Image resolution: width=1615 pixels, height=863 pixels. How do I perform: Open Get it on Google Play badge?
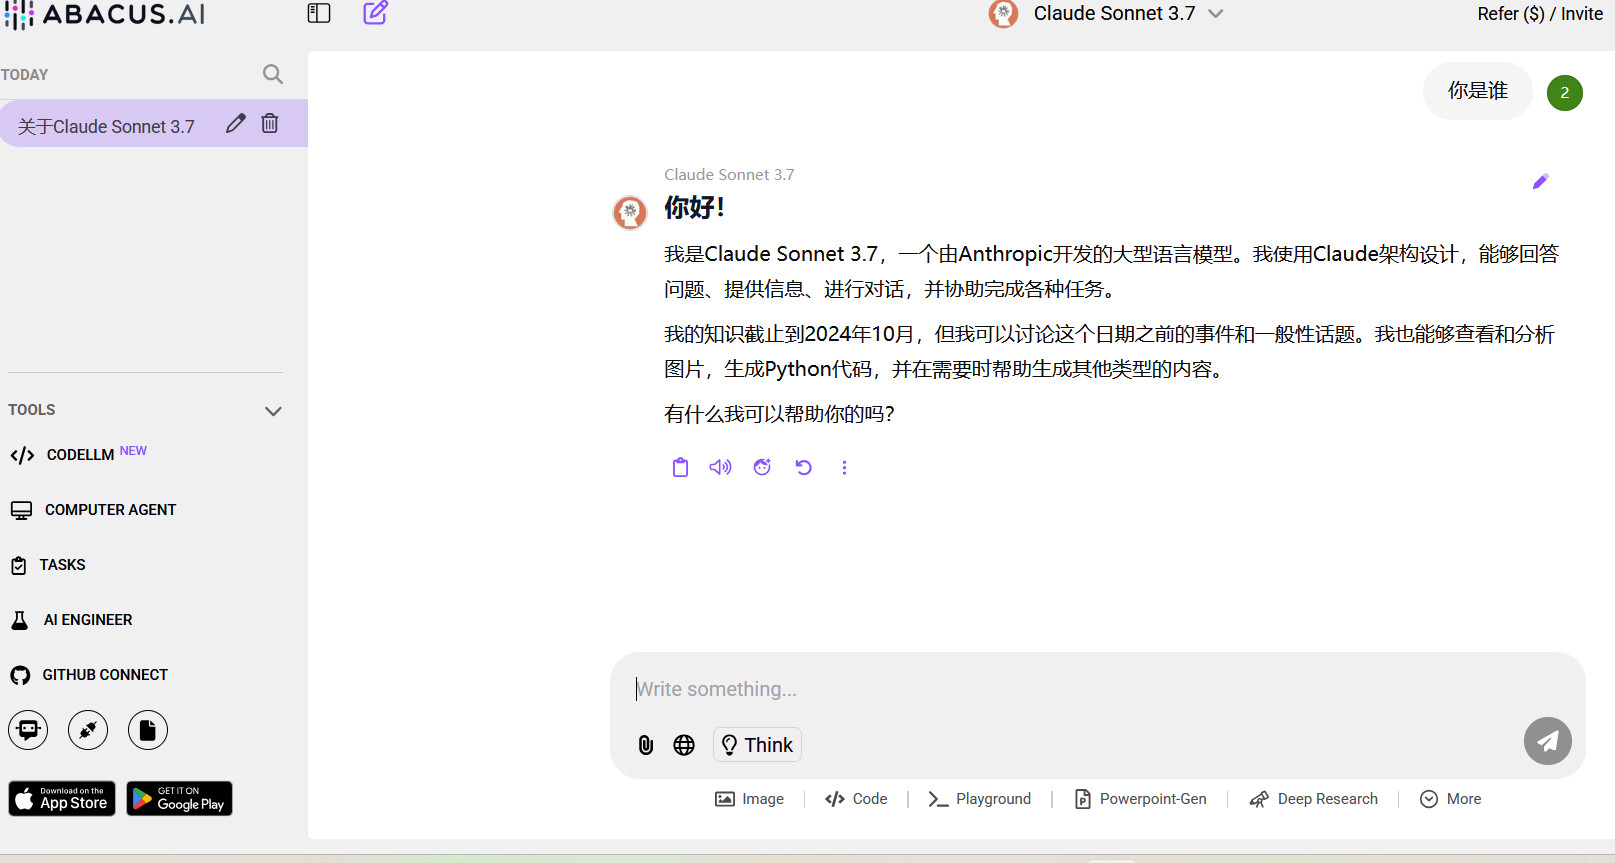pos(179,798)
